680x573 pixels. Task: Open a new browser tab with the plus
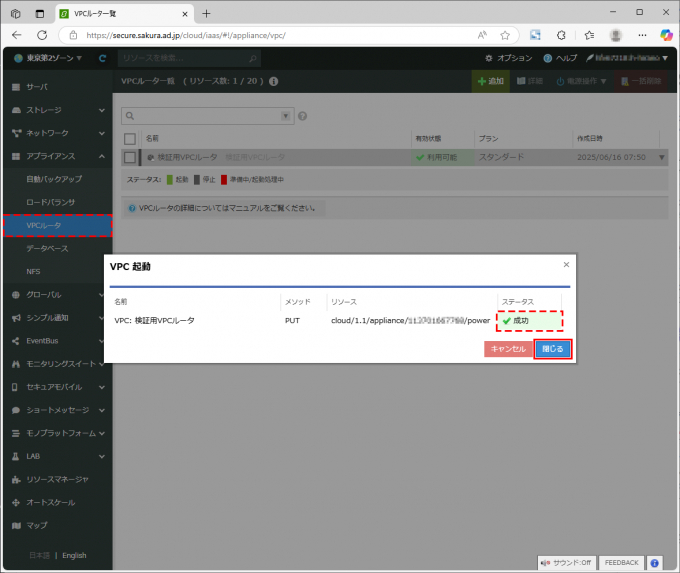[x=206, y=14]
